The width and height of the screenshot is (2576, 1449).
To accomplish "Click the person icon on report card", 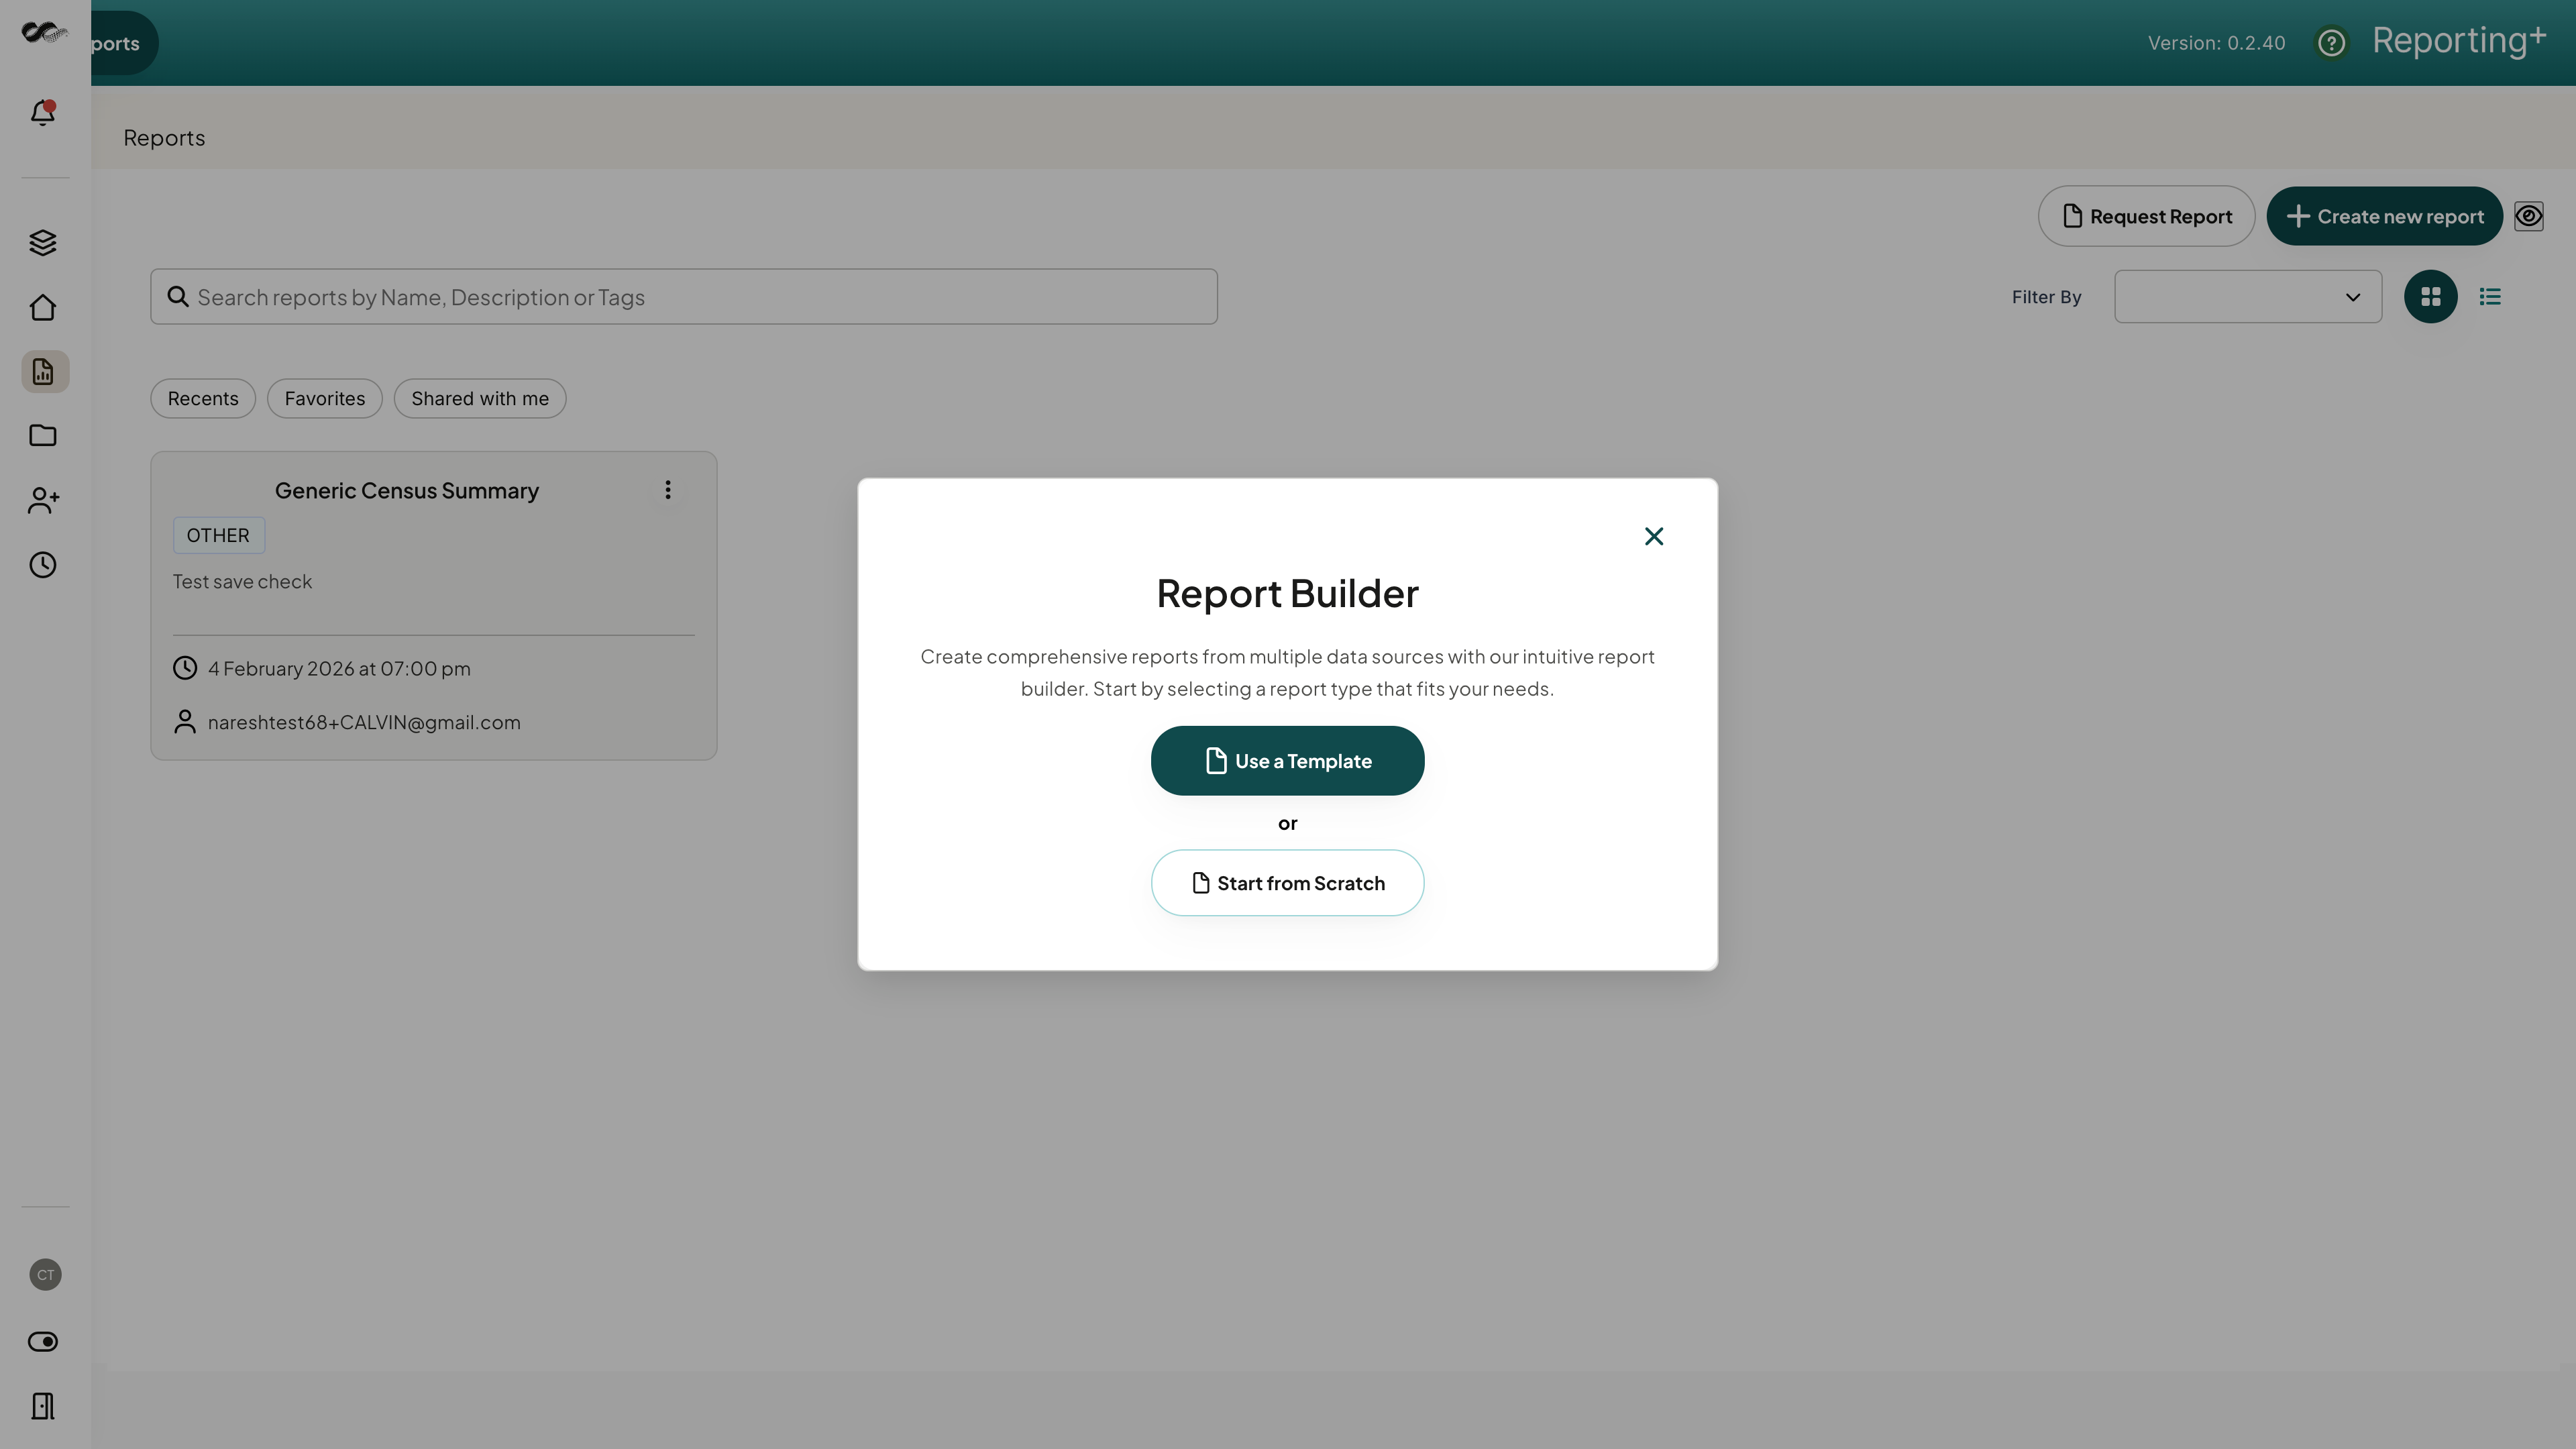I will tap(185, 722).
